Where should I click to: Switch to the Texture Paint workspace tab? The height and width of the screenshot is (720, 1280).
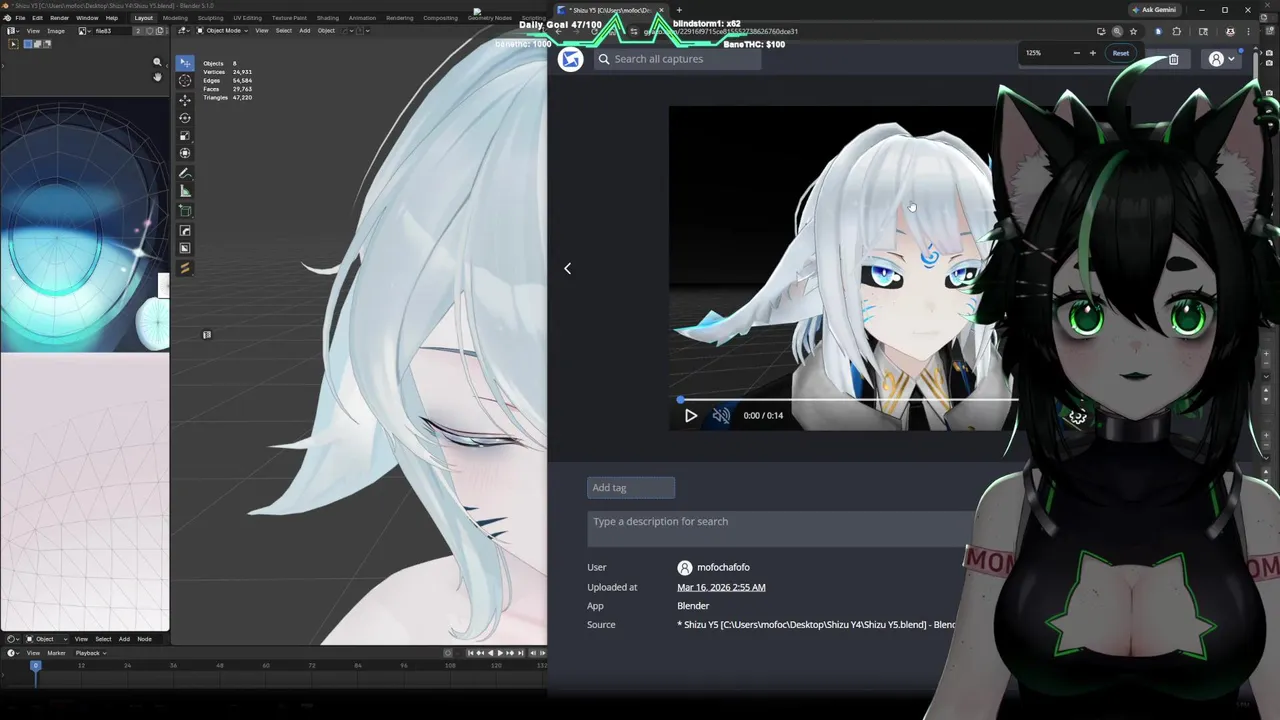click(x=289, y=18)
